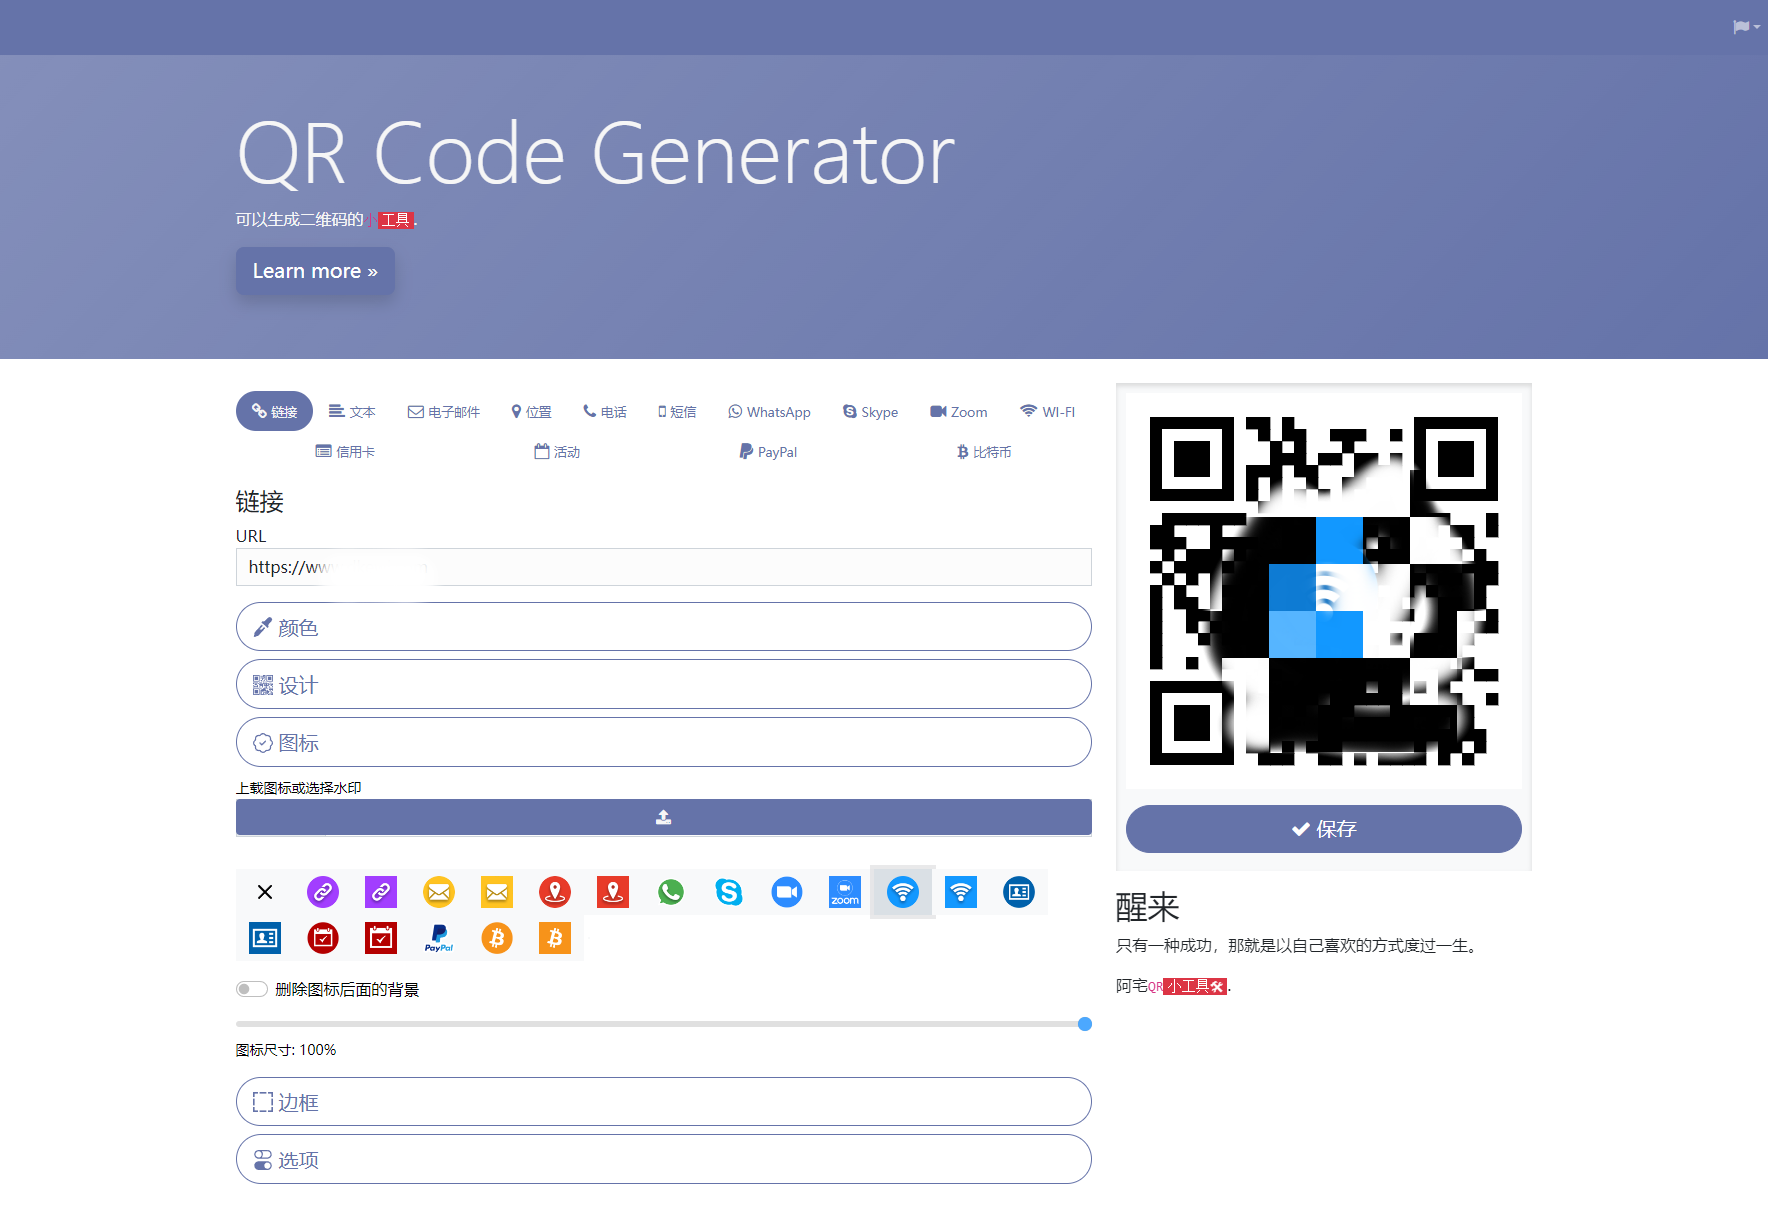Toggle 删除图标后面的背景 switch
This screenshot has width=1768, height=1223.
[251, 989]
